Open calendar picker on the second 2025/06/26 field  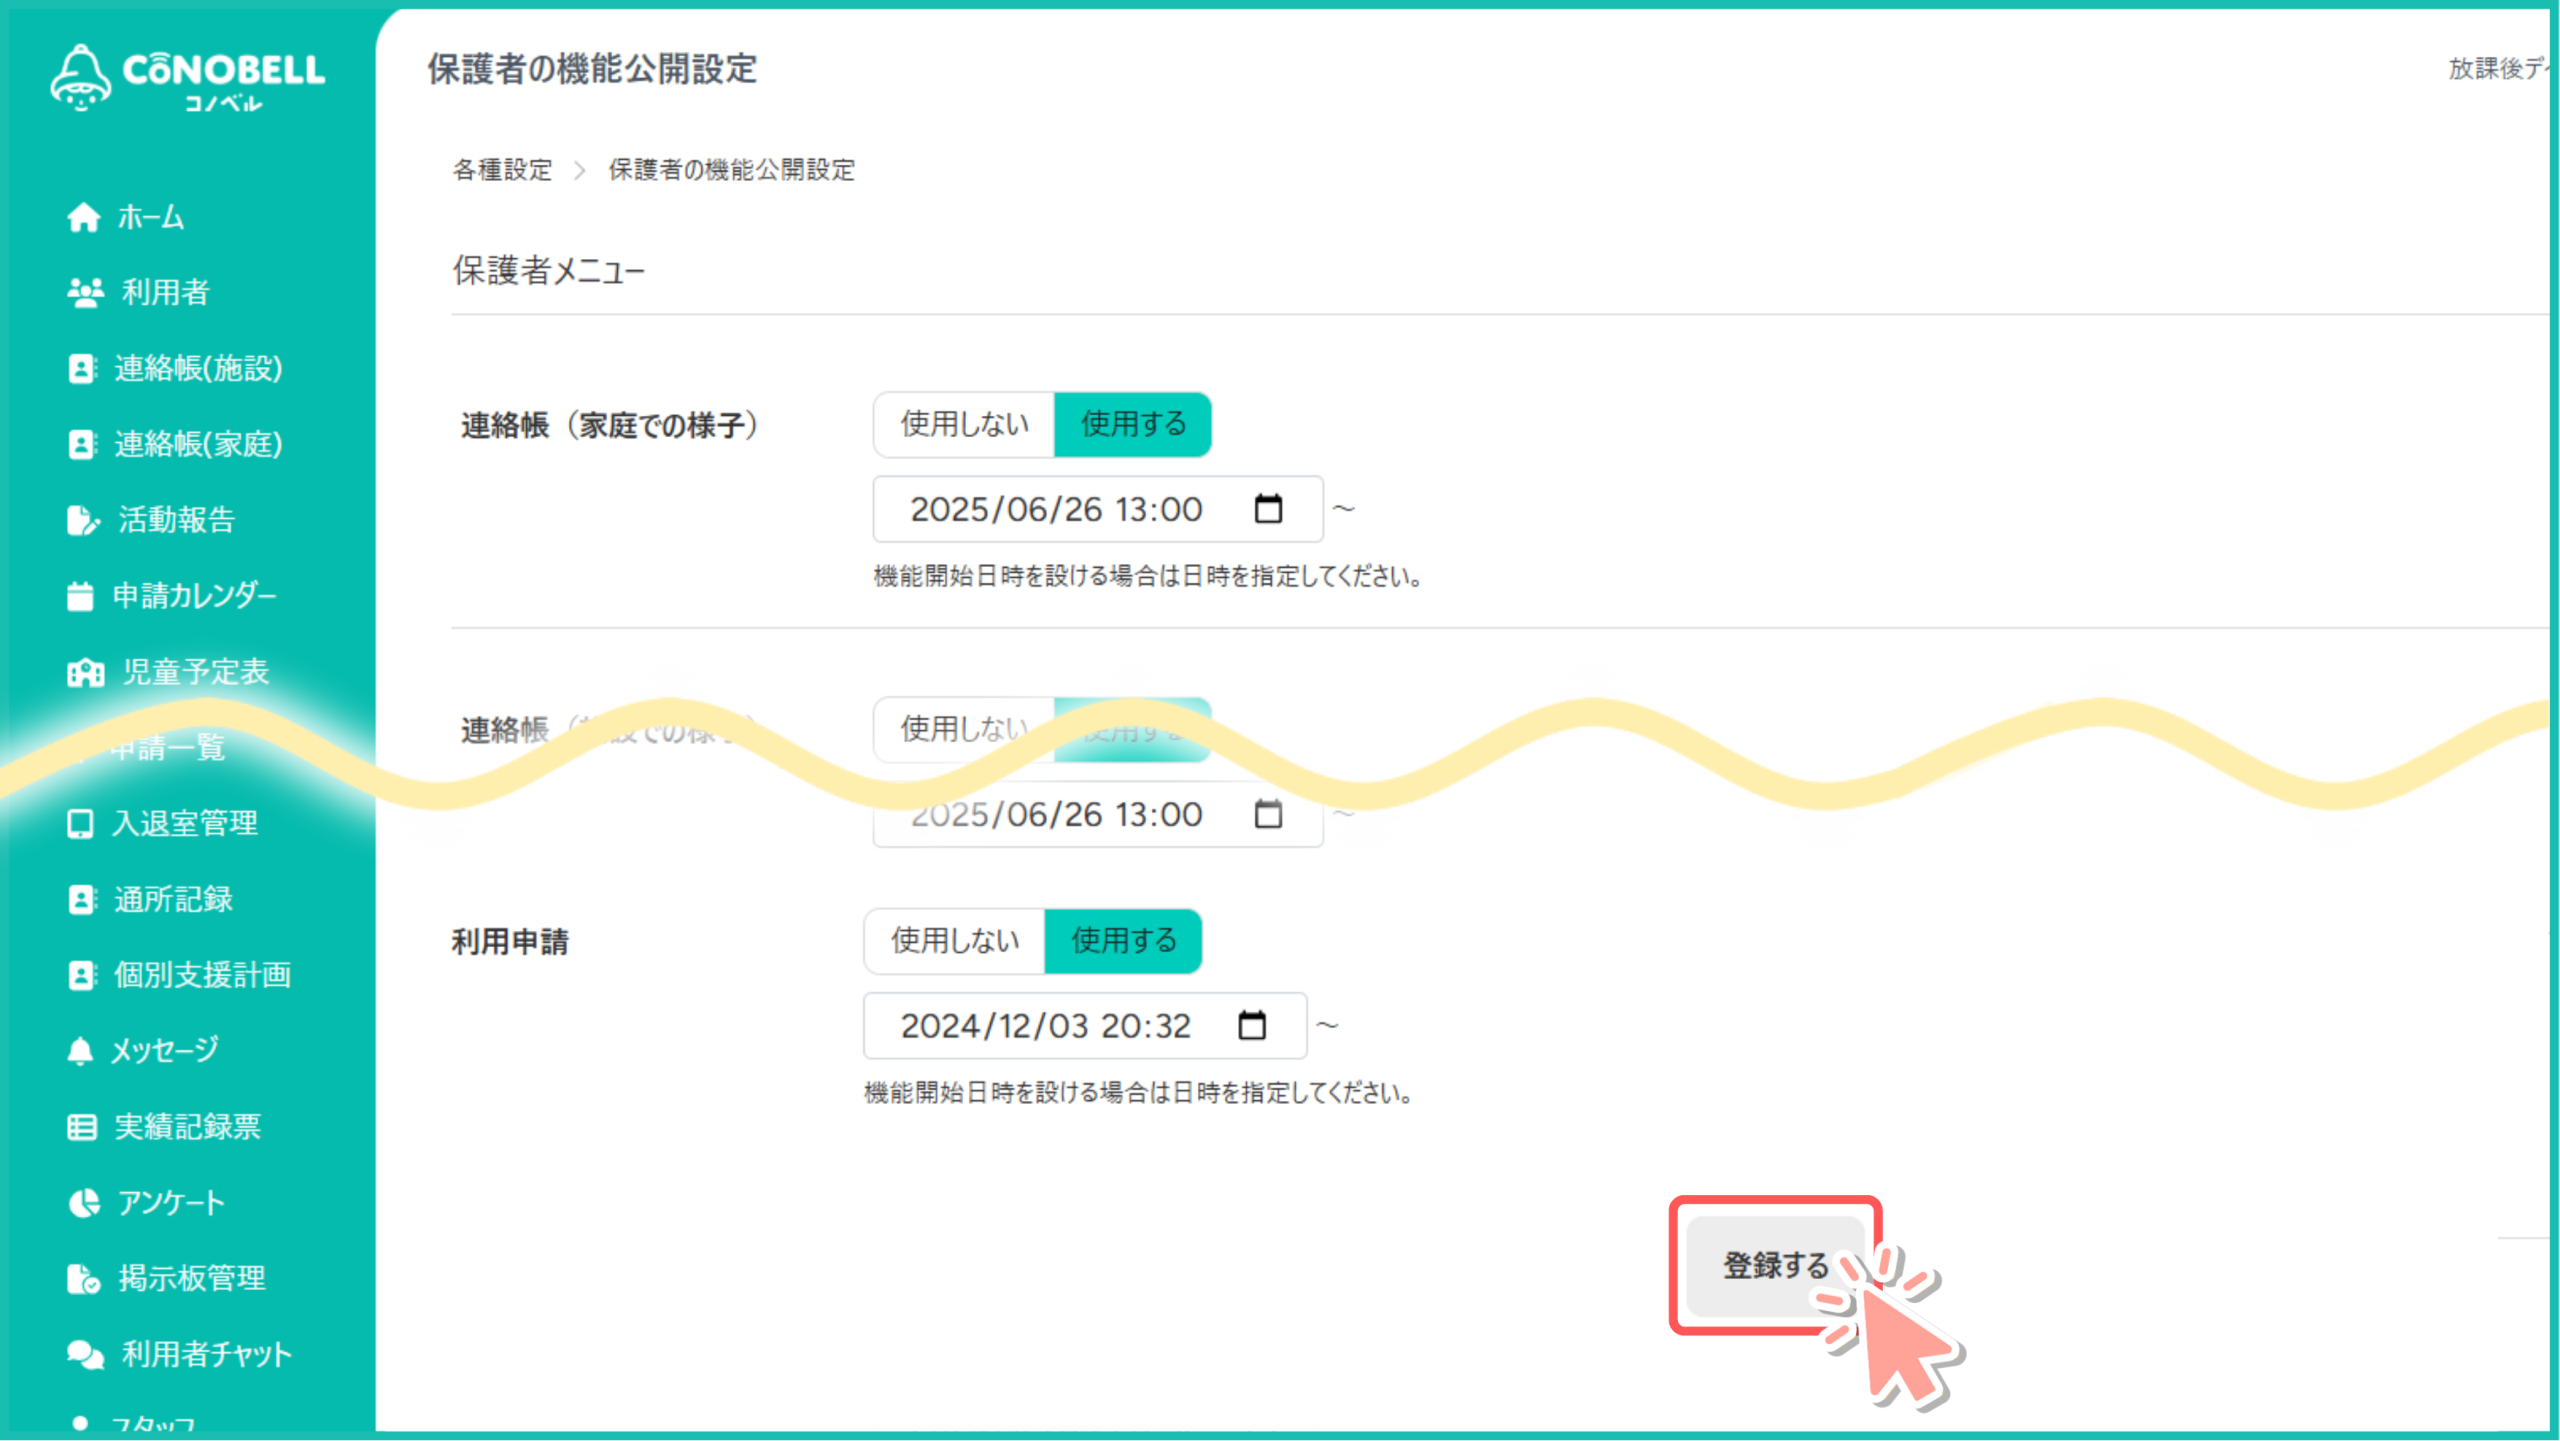coord(1268,815)
